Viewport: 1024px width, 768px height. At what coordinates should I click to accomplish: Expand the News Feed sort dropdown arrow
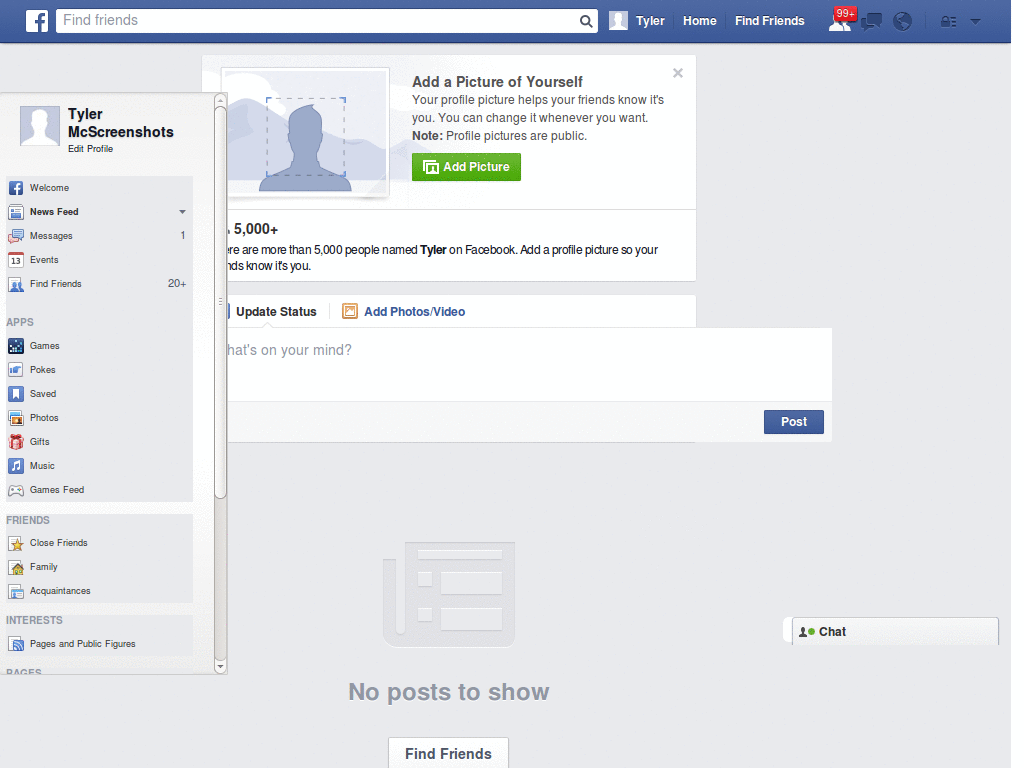pyautogui.click(x=183, y=212)
